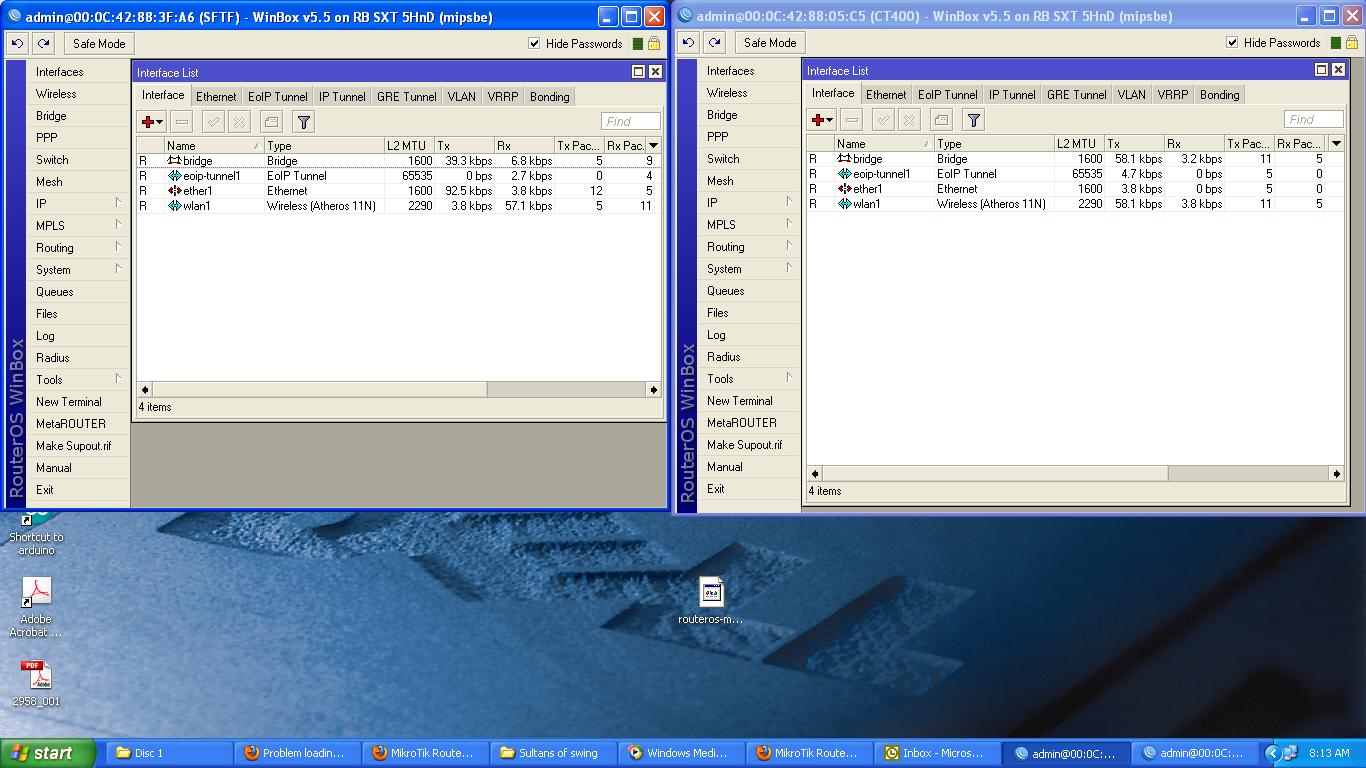The image size is (1366, 768).
Task: Open the column selector dropdown in CT400 Interface List
Action: [x=1336, y=144]
